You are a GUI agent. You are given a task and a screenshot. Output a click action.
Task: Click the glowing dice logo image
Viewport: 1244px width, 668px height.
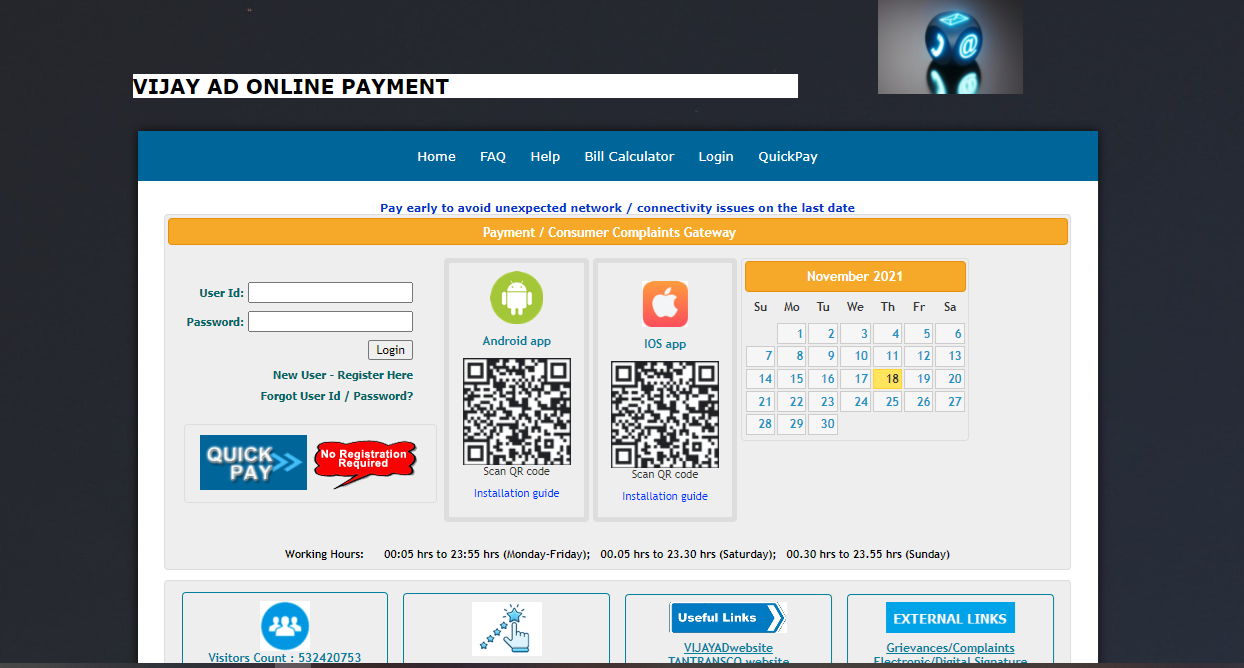coord(950,47)
